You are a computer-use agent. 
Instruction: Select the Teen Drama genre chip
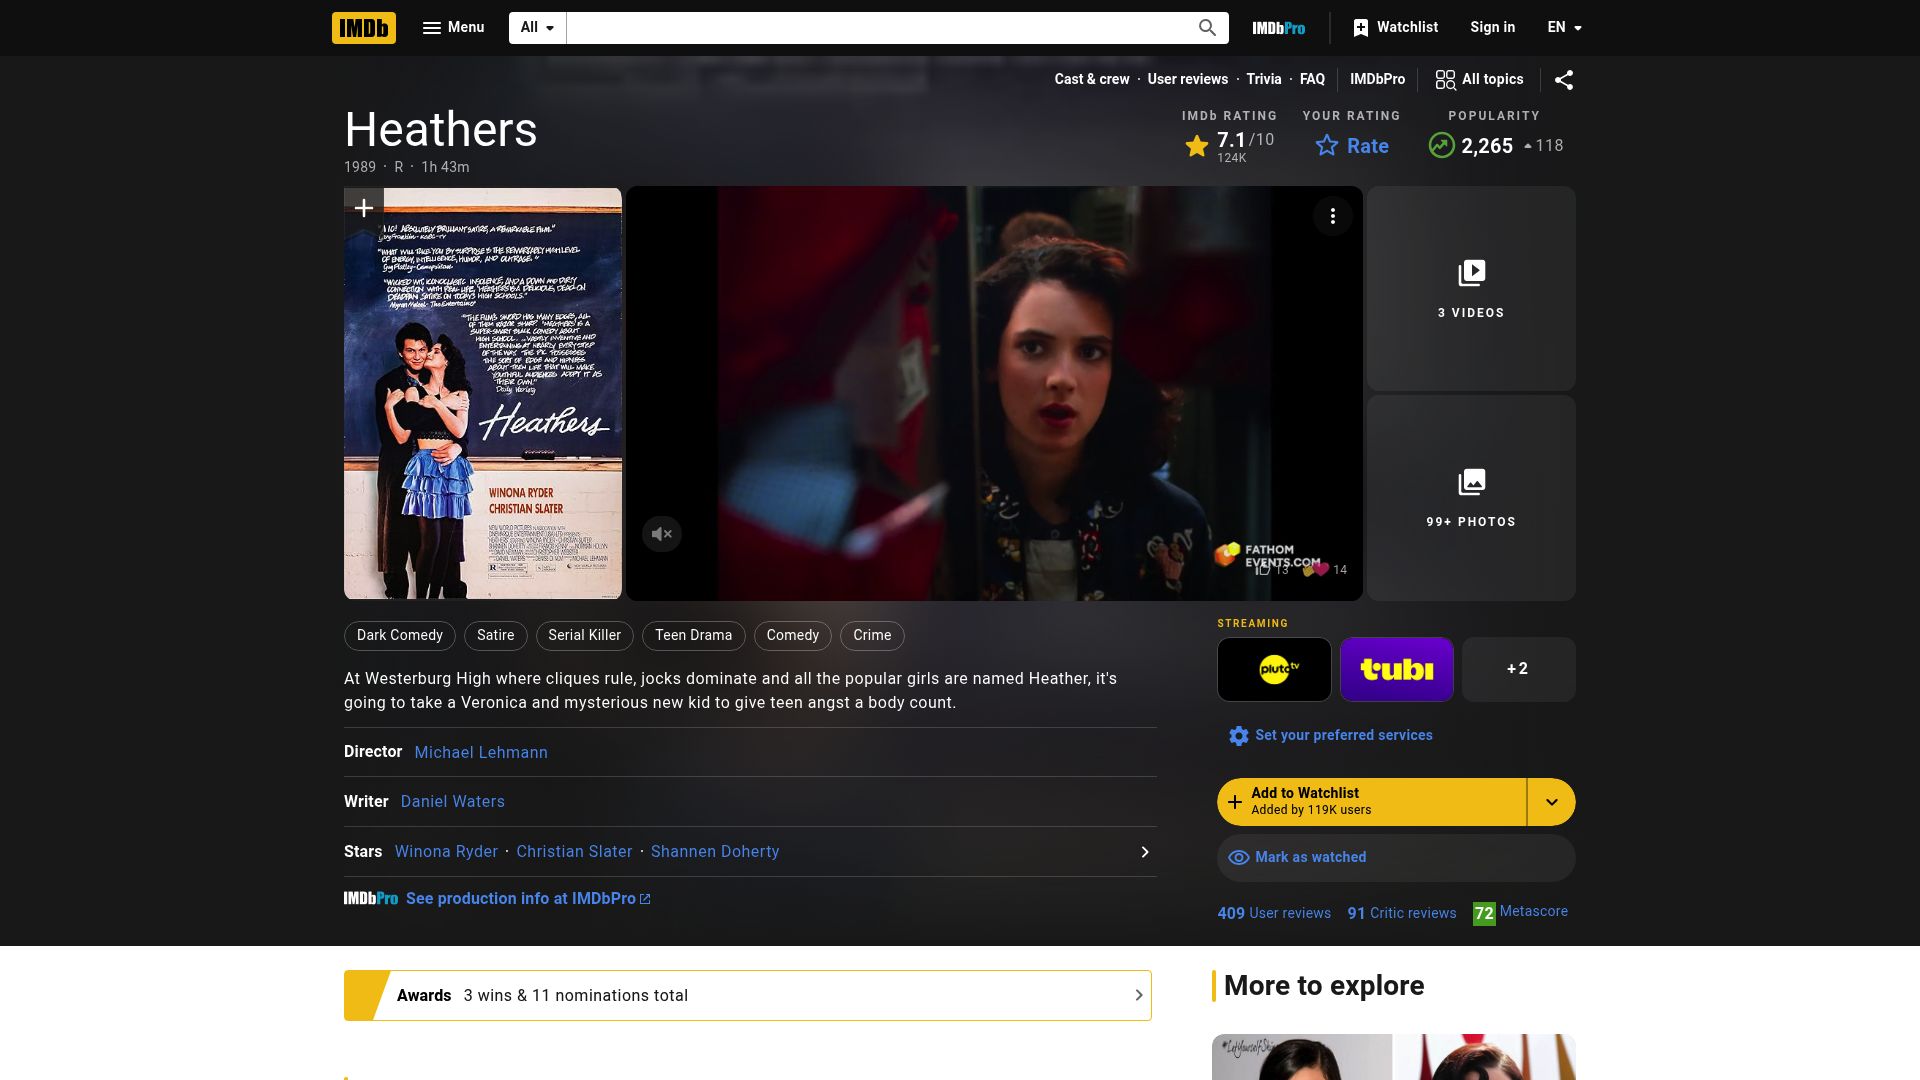click(x=694, y=636)
